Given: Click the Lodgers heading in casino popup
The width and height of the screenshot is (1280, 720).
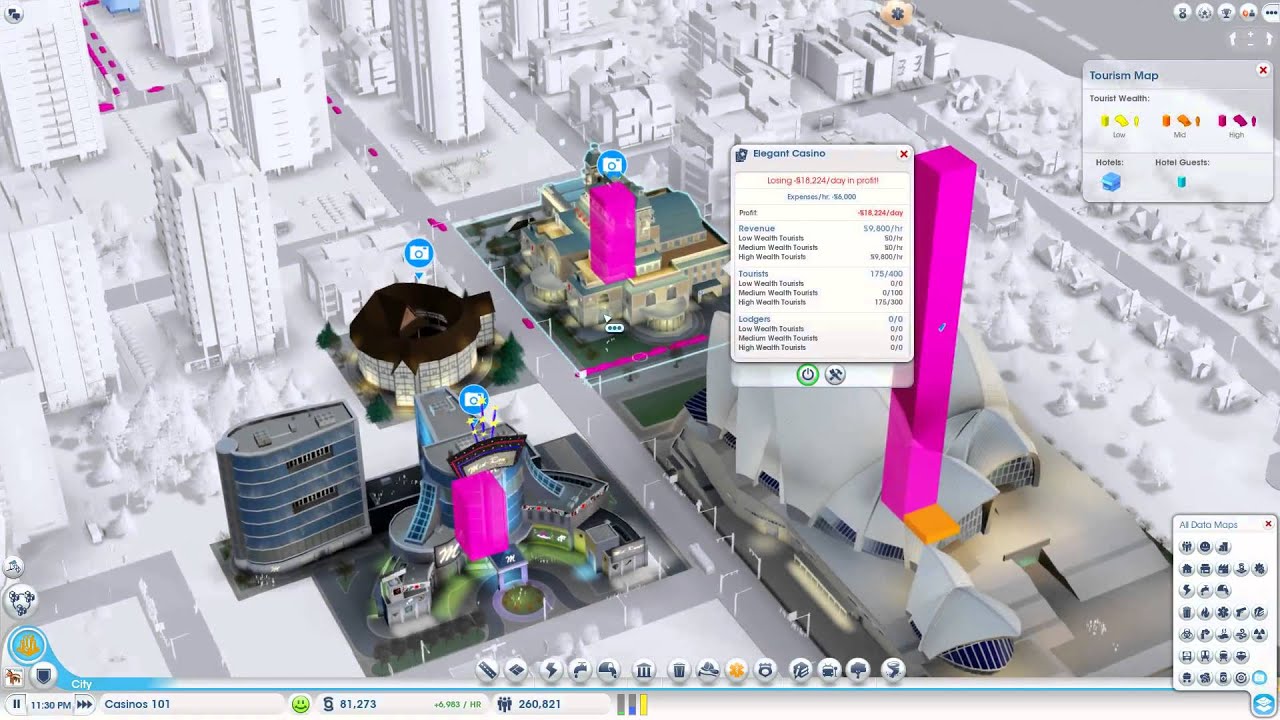Looking at the screenshot, I should point(754,319).
